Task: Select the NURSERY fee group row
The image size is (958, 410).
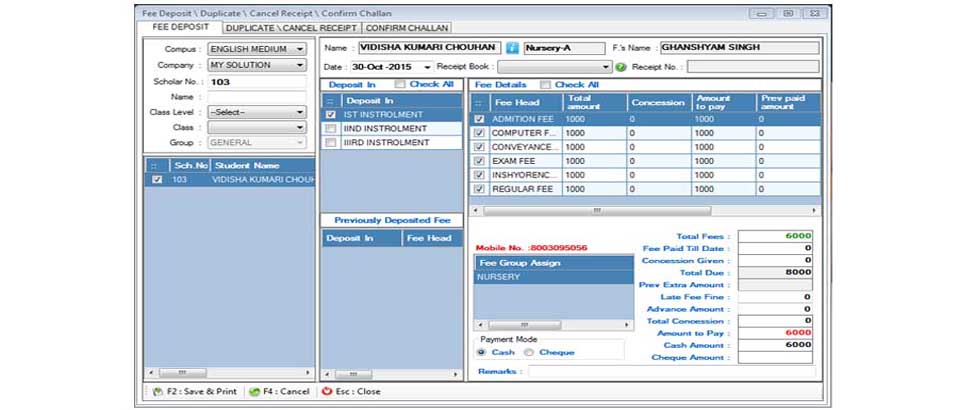Action: pyautogui.click(x=554, y=277)
